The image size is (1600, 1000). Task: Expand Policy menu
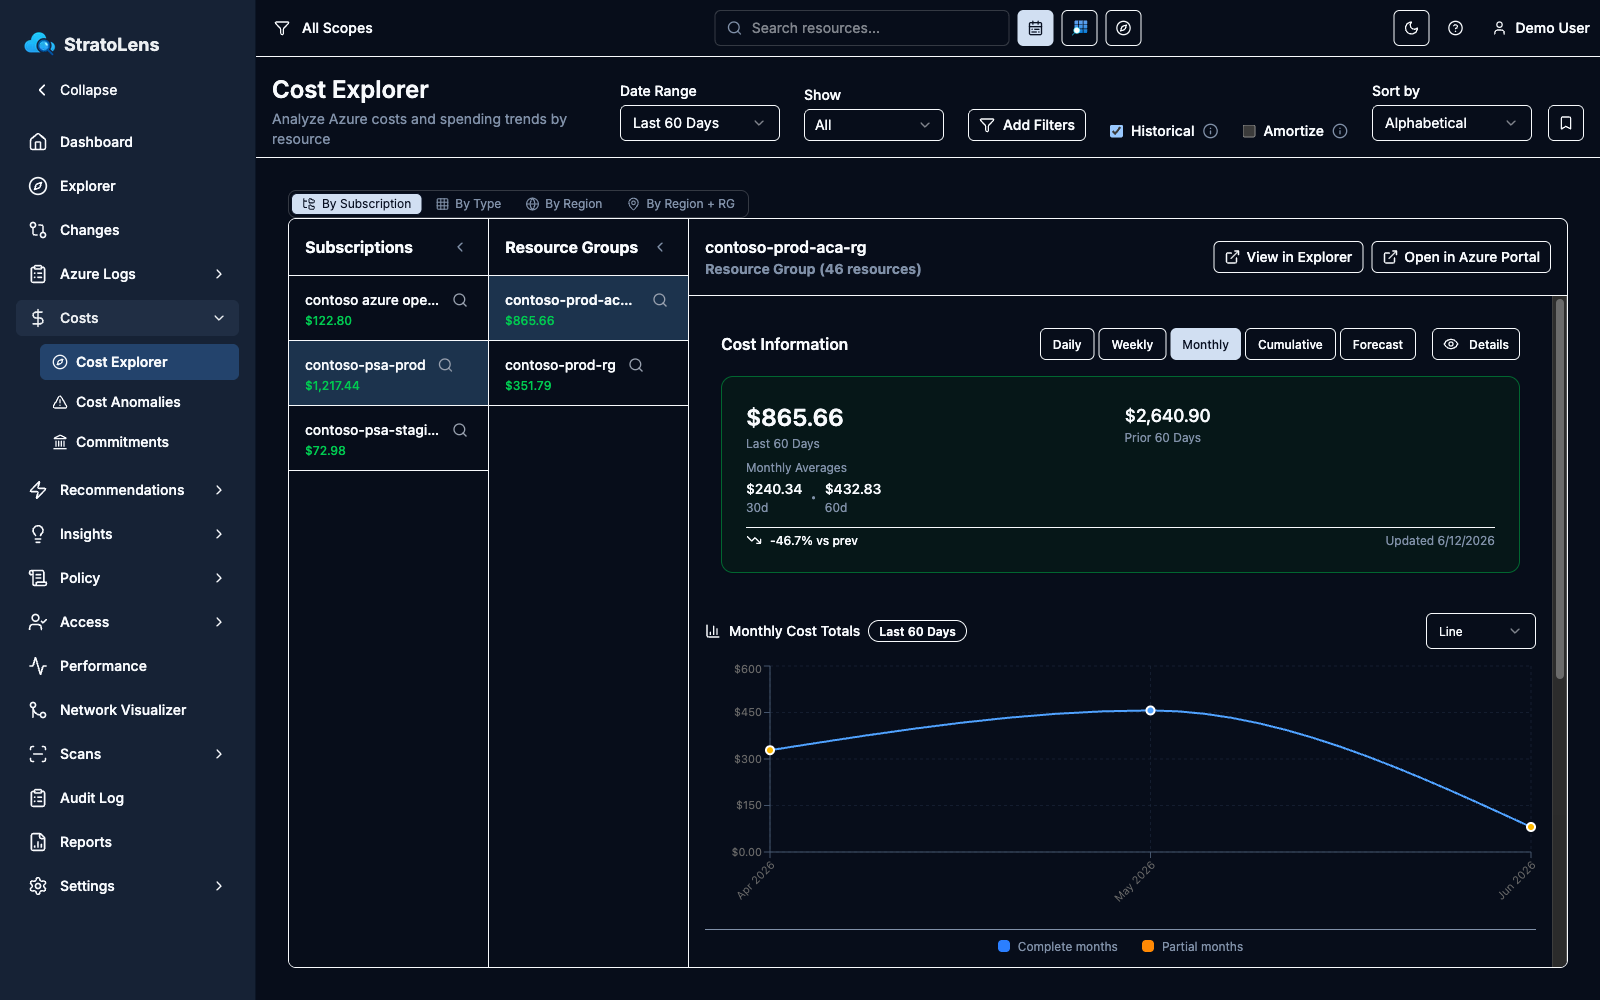pos(127,578)
